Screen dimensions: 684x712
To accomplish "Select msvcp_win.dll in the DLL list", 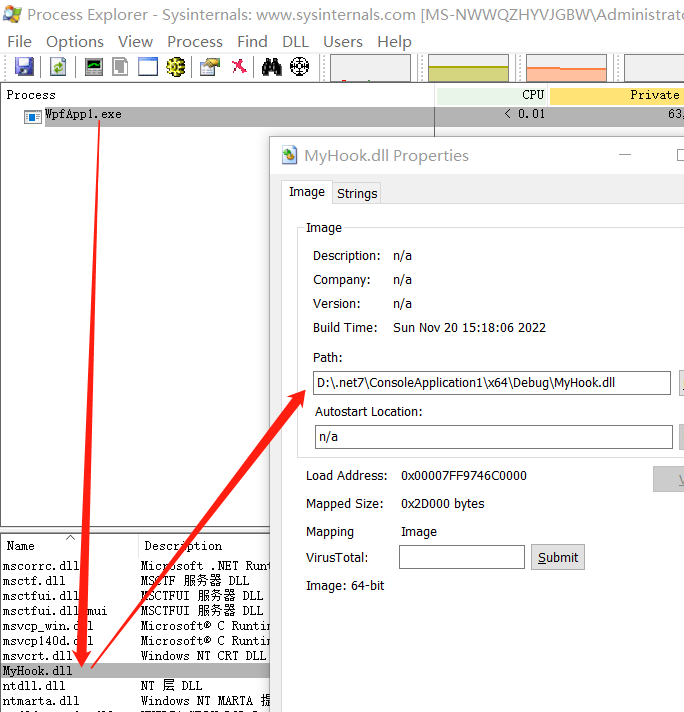I will click(x=135, y=626).
